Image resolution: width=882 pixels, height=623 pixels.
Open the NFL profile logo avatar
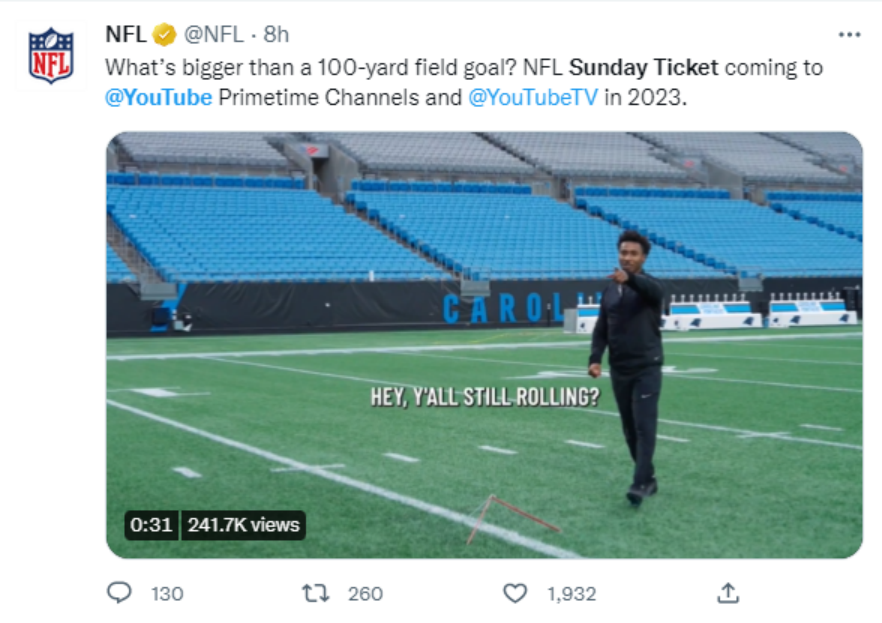51,55
